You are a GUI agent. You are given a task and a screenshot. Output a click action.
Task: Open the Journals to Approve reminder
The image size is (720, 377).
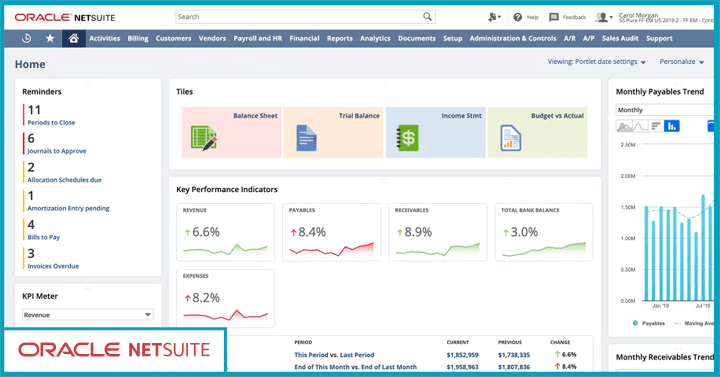coord(56,151)
